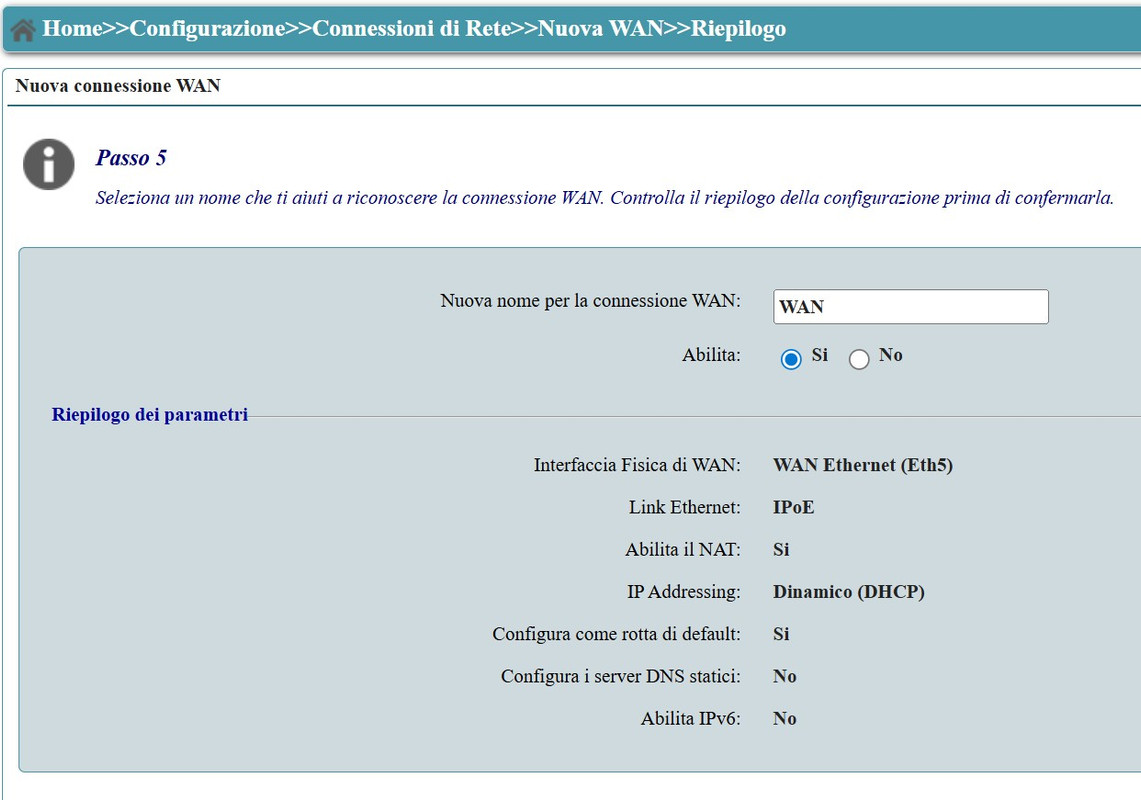Click the 'Passo 5' step title
The height and width of the screenshot is (800, 1141).
point(131,158)
